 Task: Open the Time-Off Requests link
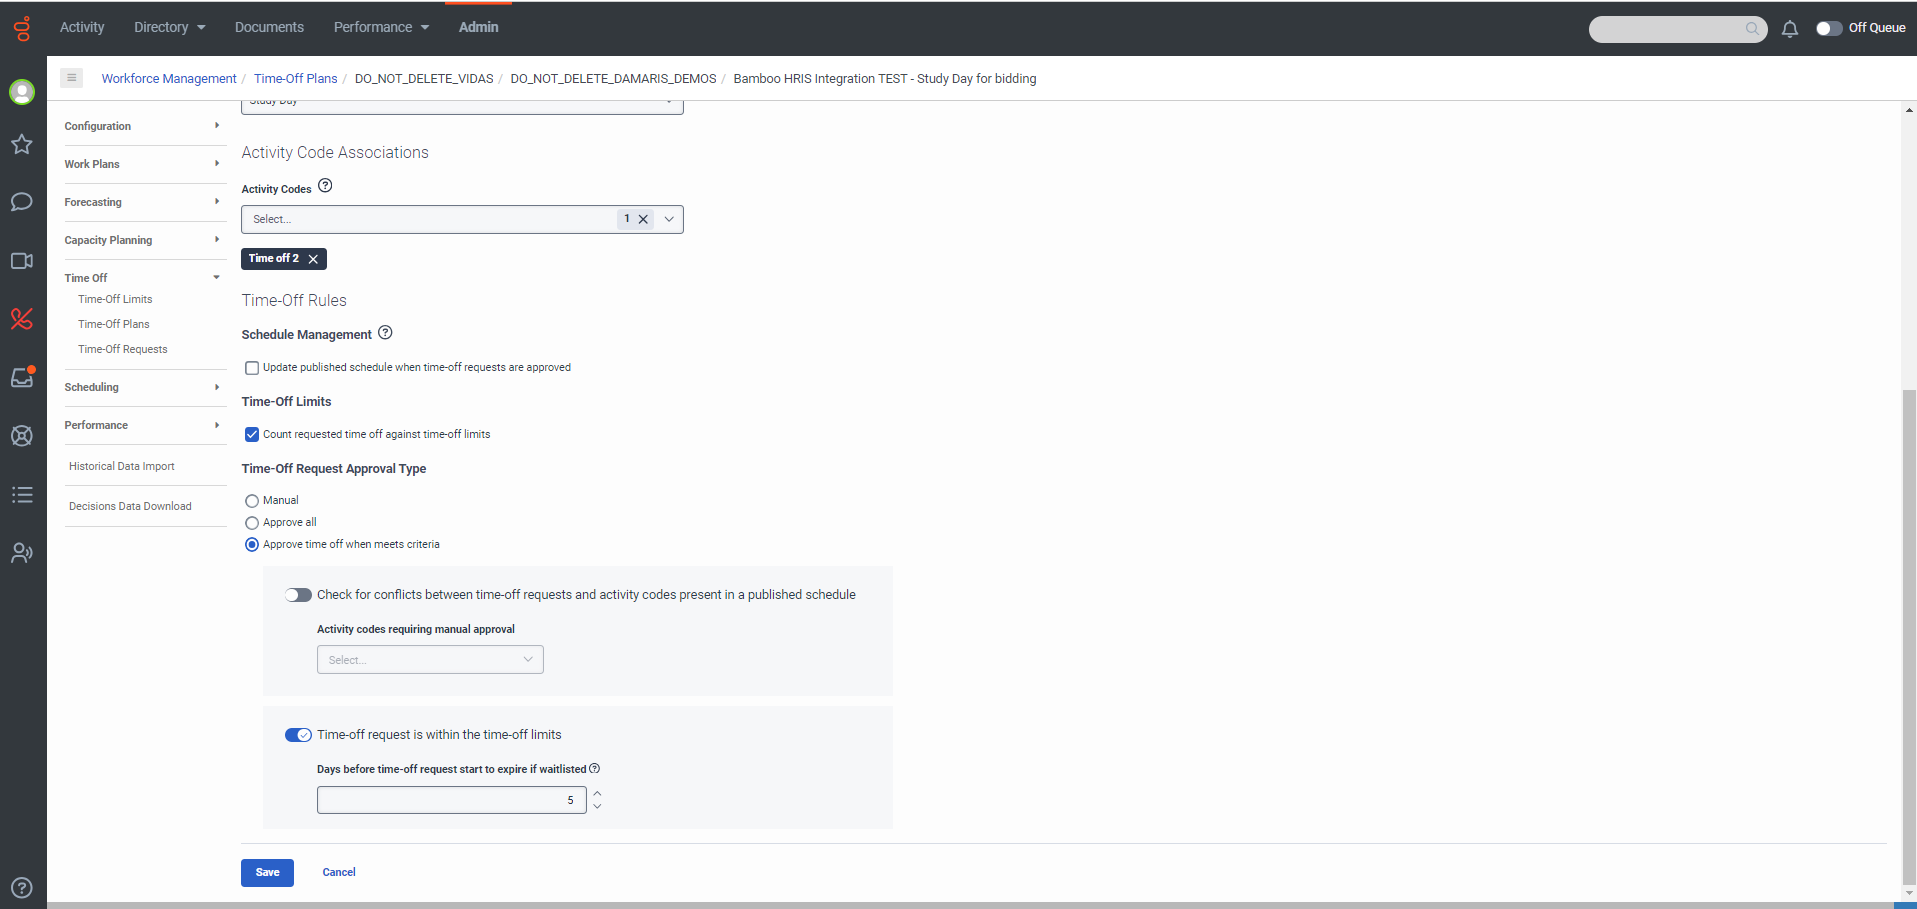coord(123,349)
